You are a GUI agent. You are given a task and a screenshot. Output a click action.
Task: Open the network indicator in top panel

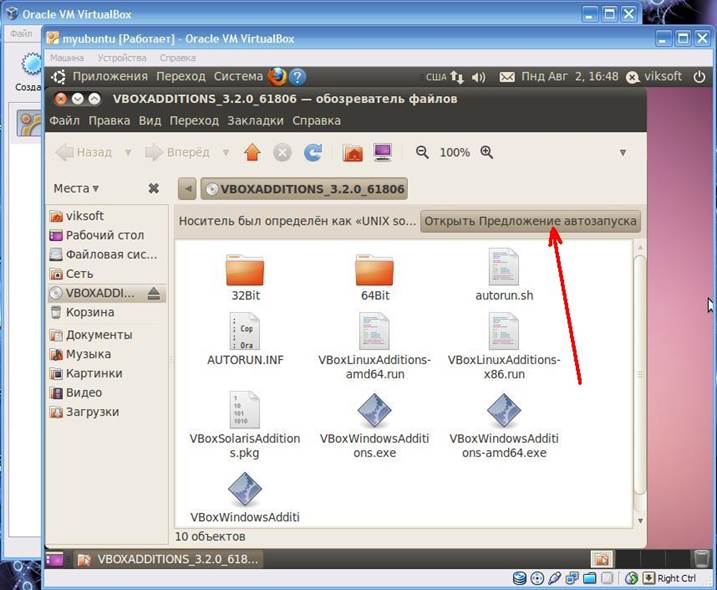coord(456,77)
